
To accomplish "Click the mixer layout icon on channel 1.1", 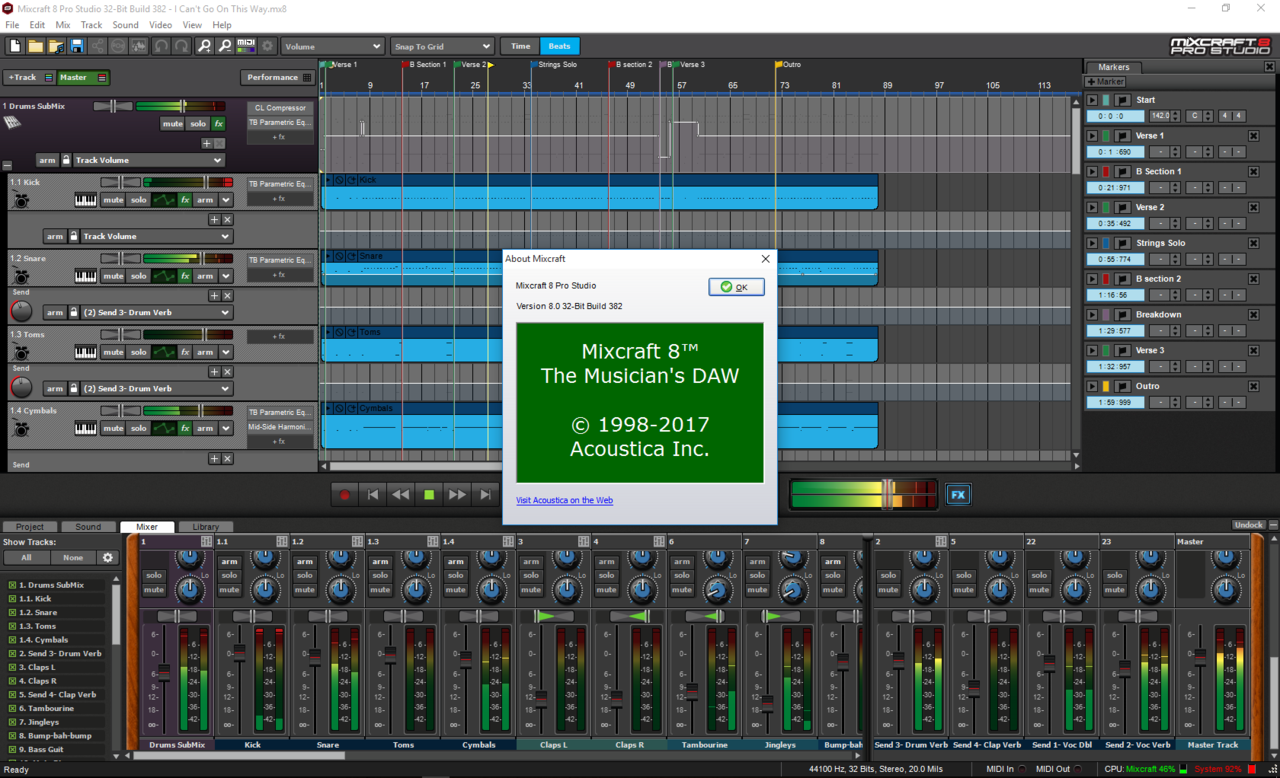I will click(281, 542).
